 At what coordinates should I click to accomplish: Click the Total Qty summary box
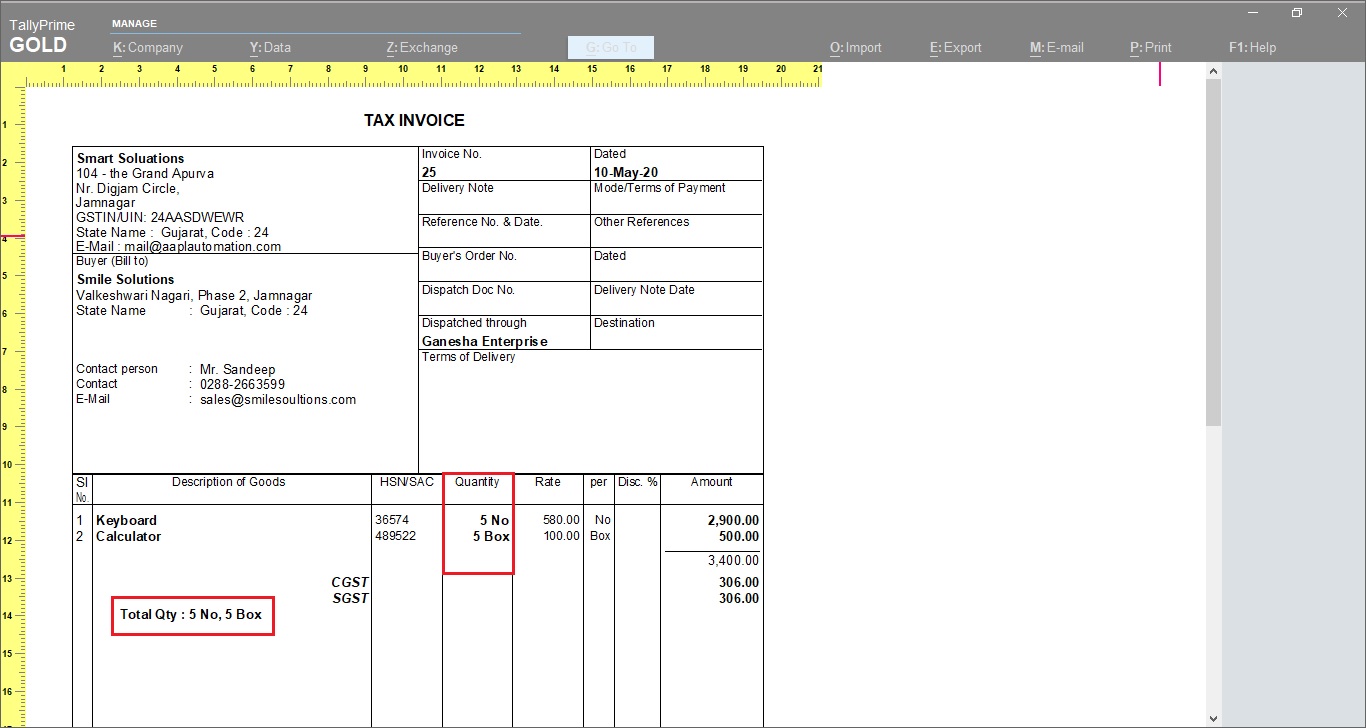coord(192,615)
